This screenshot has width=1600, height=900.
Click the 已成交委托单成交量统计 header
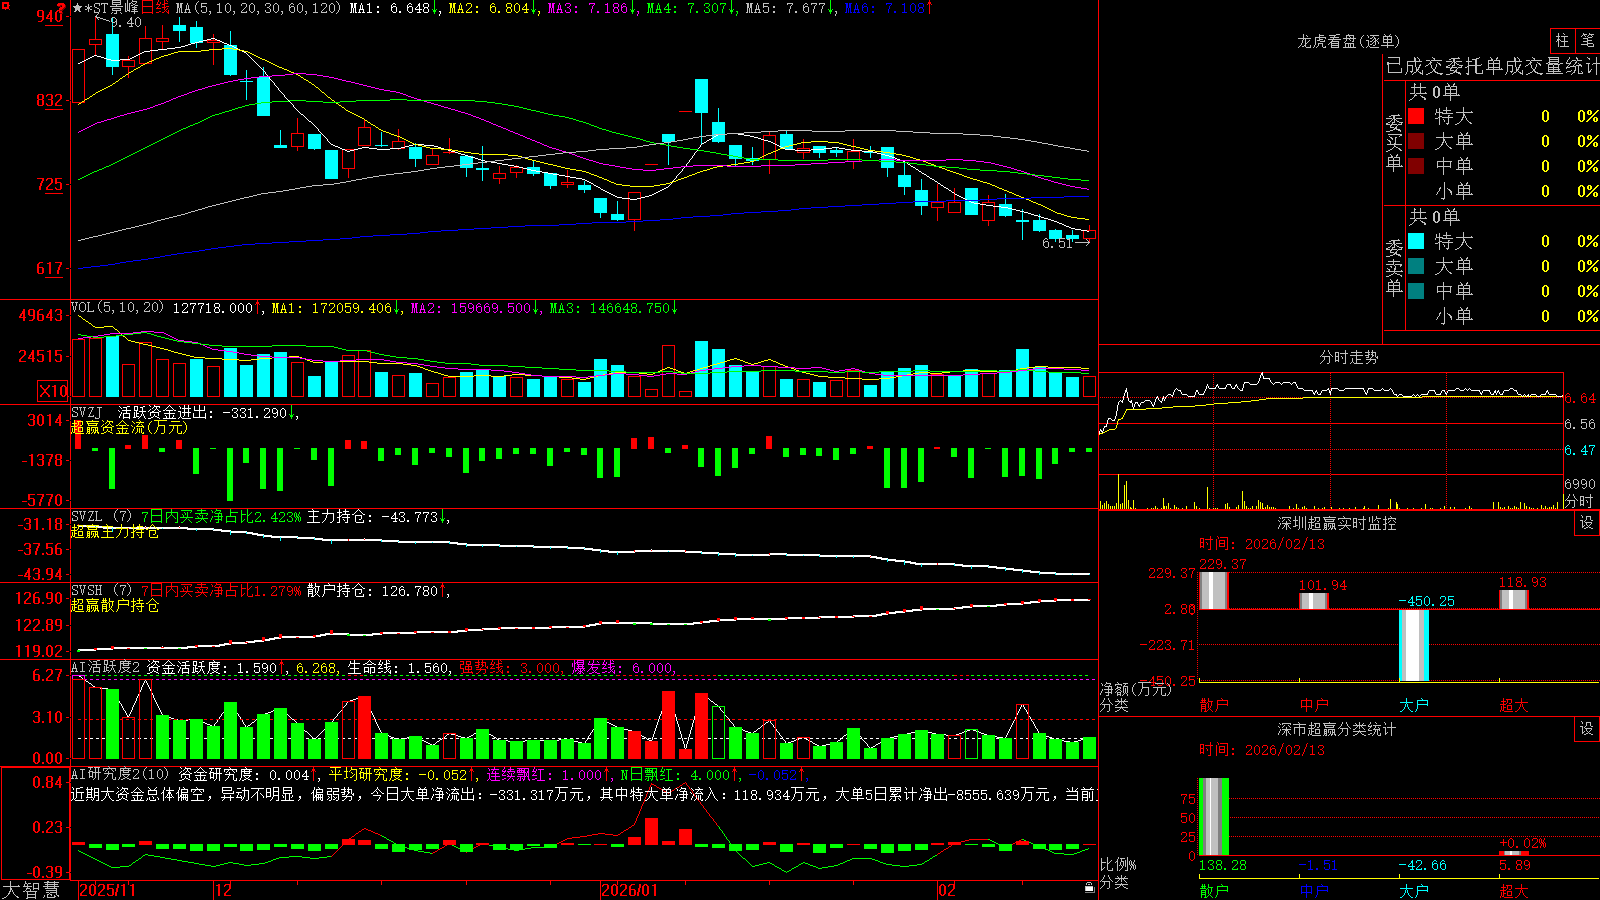(x=1492, y=66)
